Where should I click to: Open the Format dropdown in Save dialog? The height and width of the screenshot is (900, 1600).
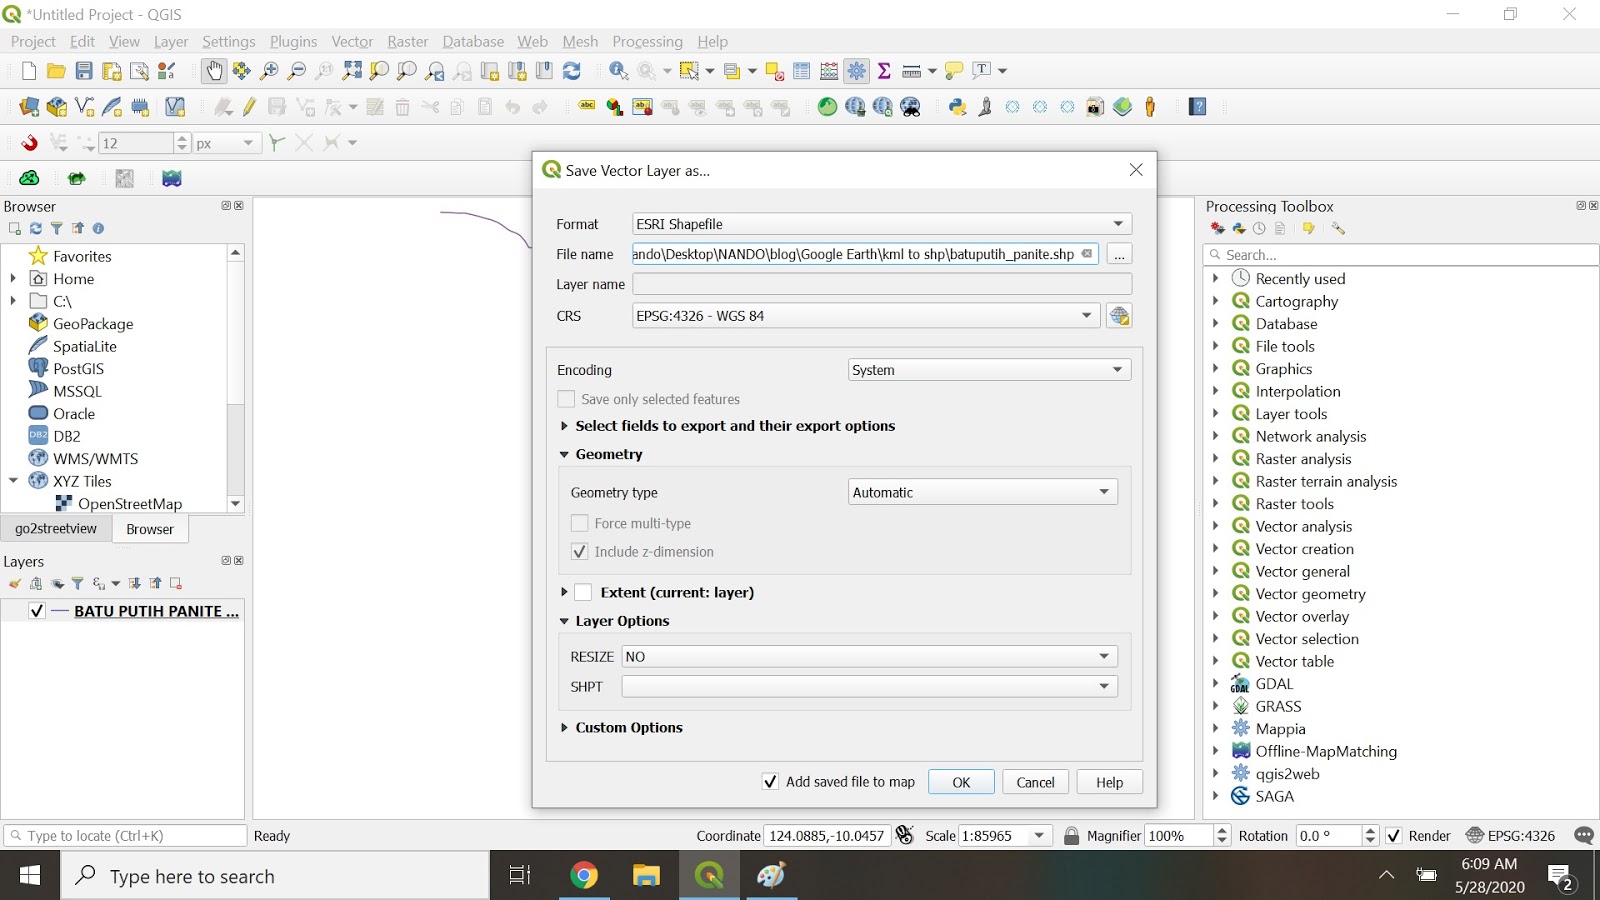click(1118, 223)
